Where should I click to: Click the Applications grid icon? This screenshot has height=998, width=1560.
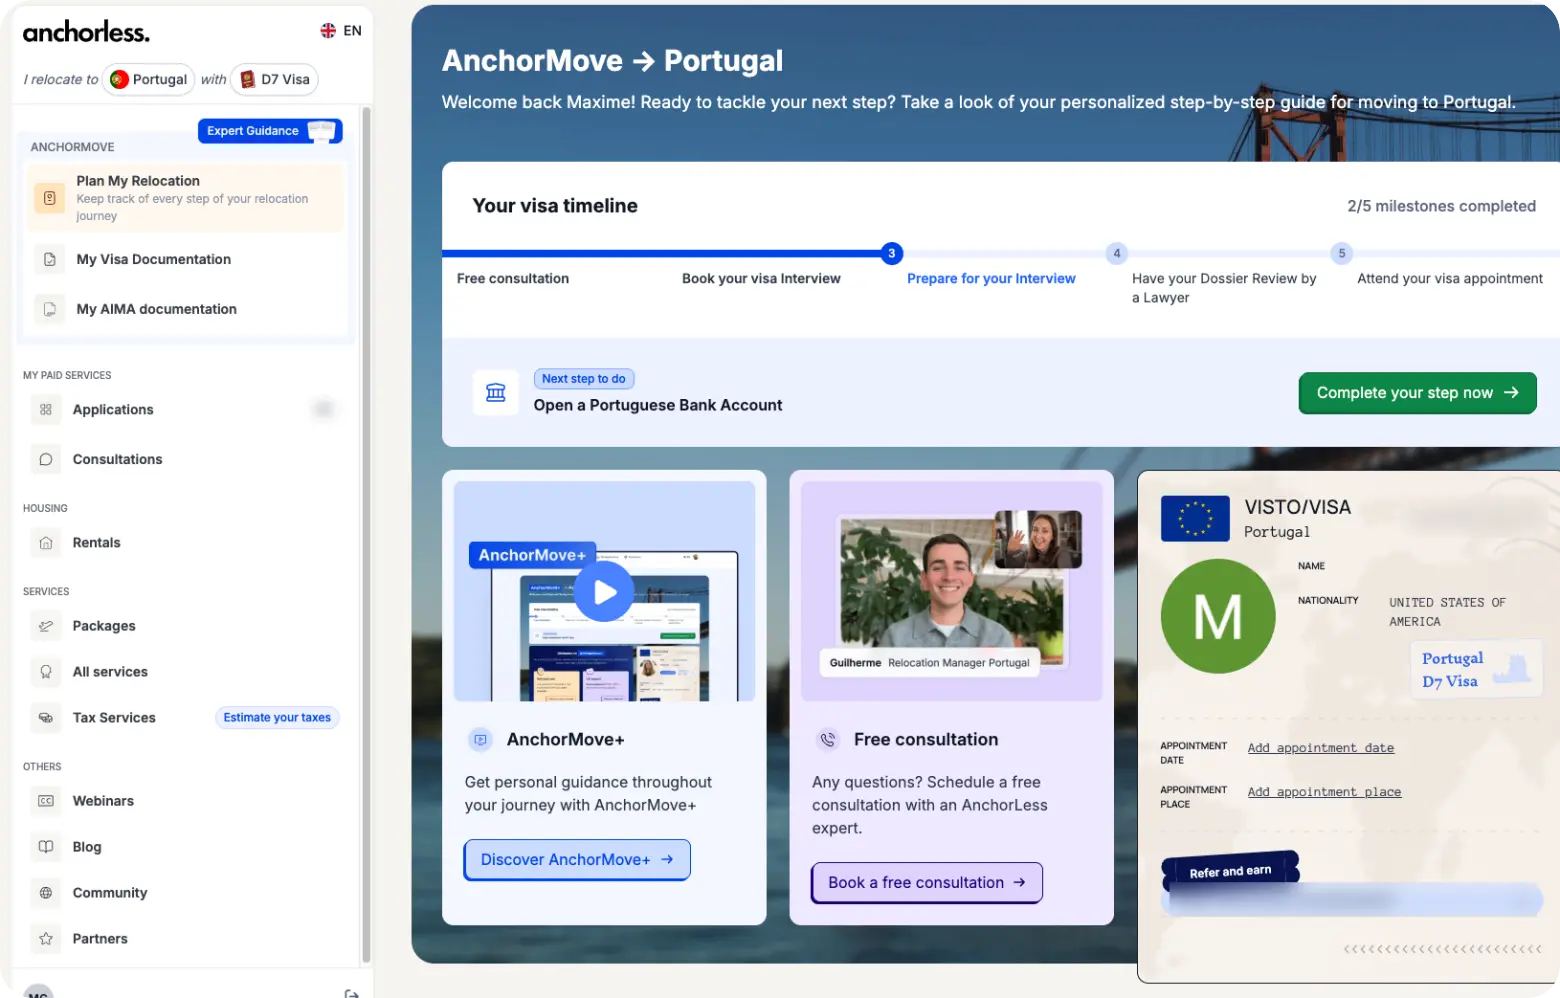tap(46, 409)
